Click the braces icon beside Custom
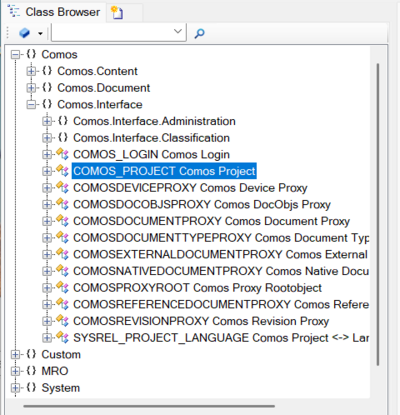 31,354
